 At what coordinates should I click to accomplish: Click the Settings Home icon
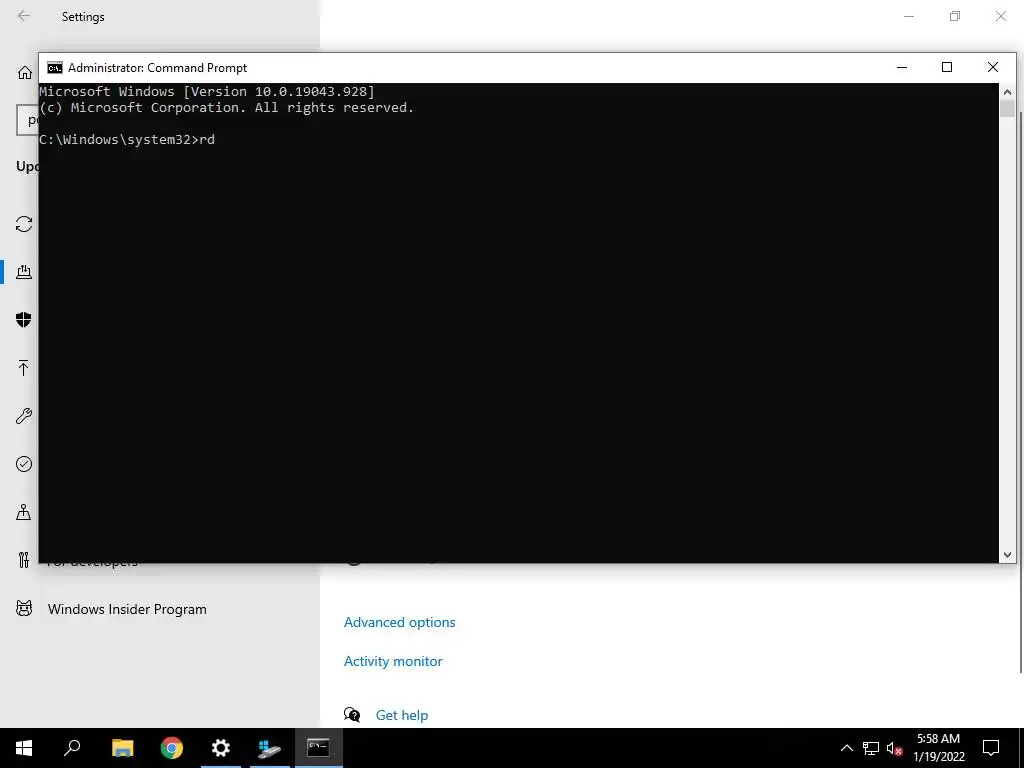pos(24,72)
